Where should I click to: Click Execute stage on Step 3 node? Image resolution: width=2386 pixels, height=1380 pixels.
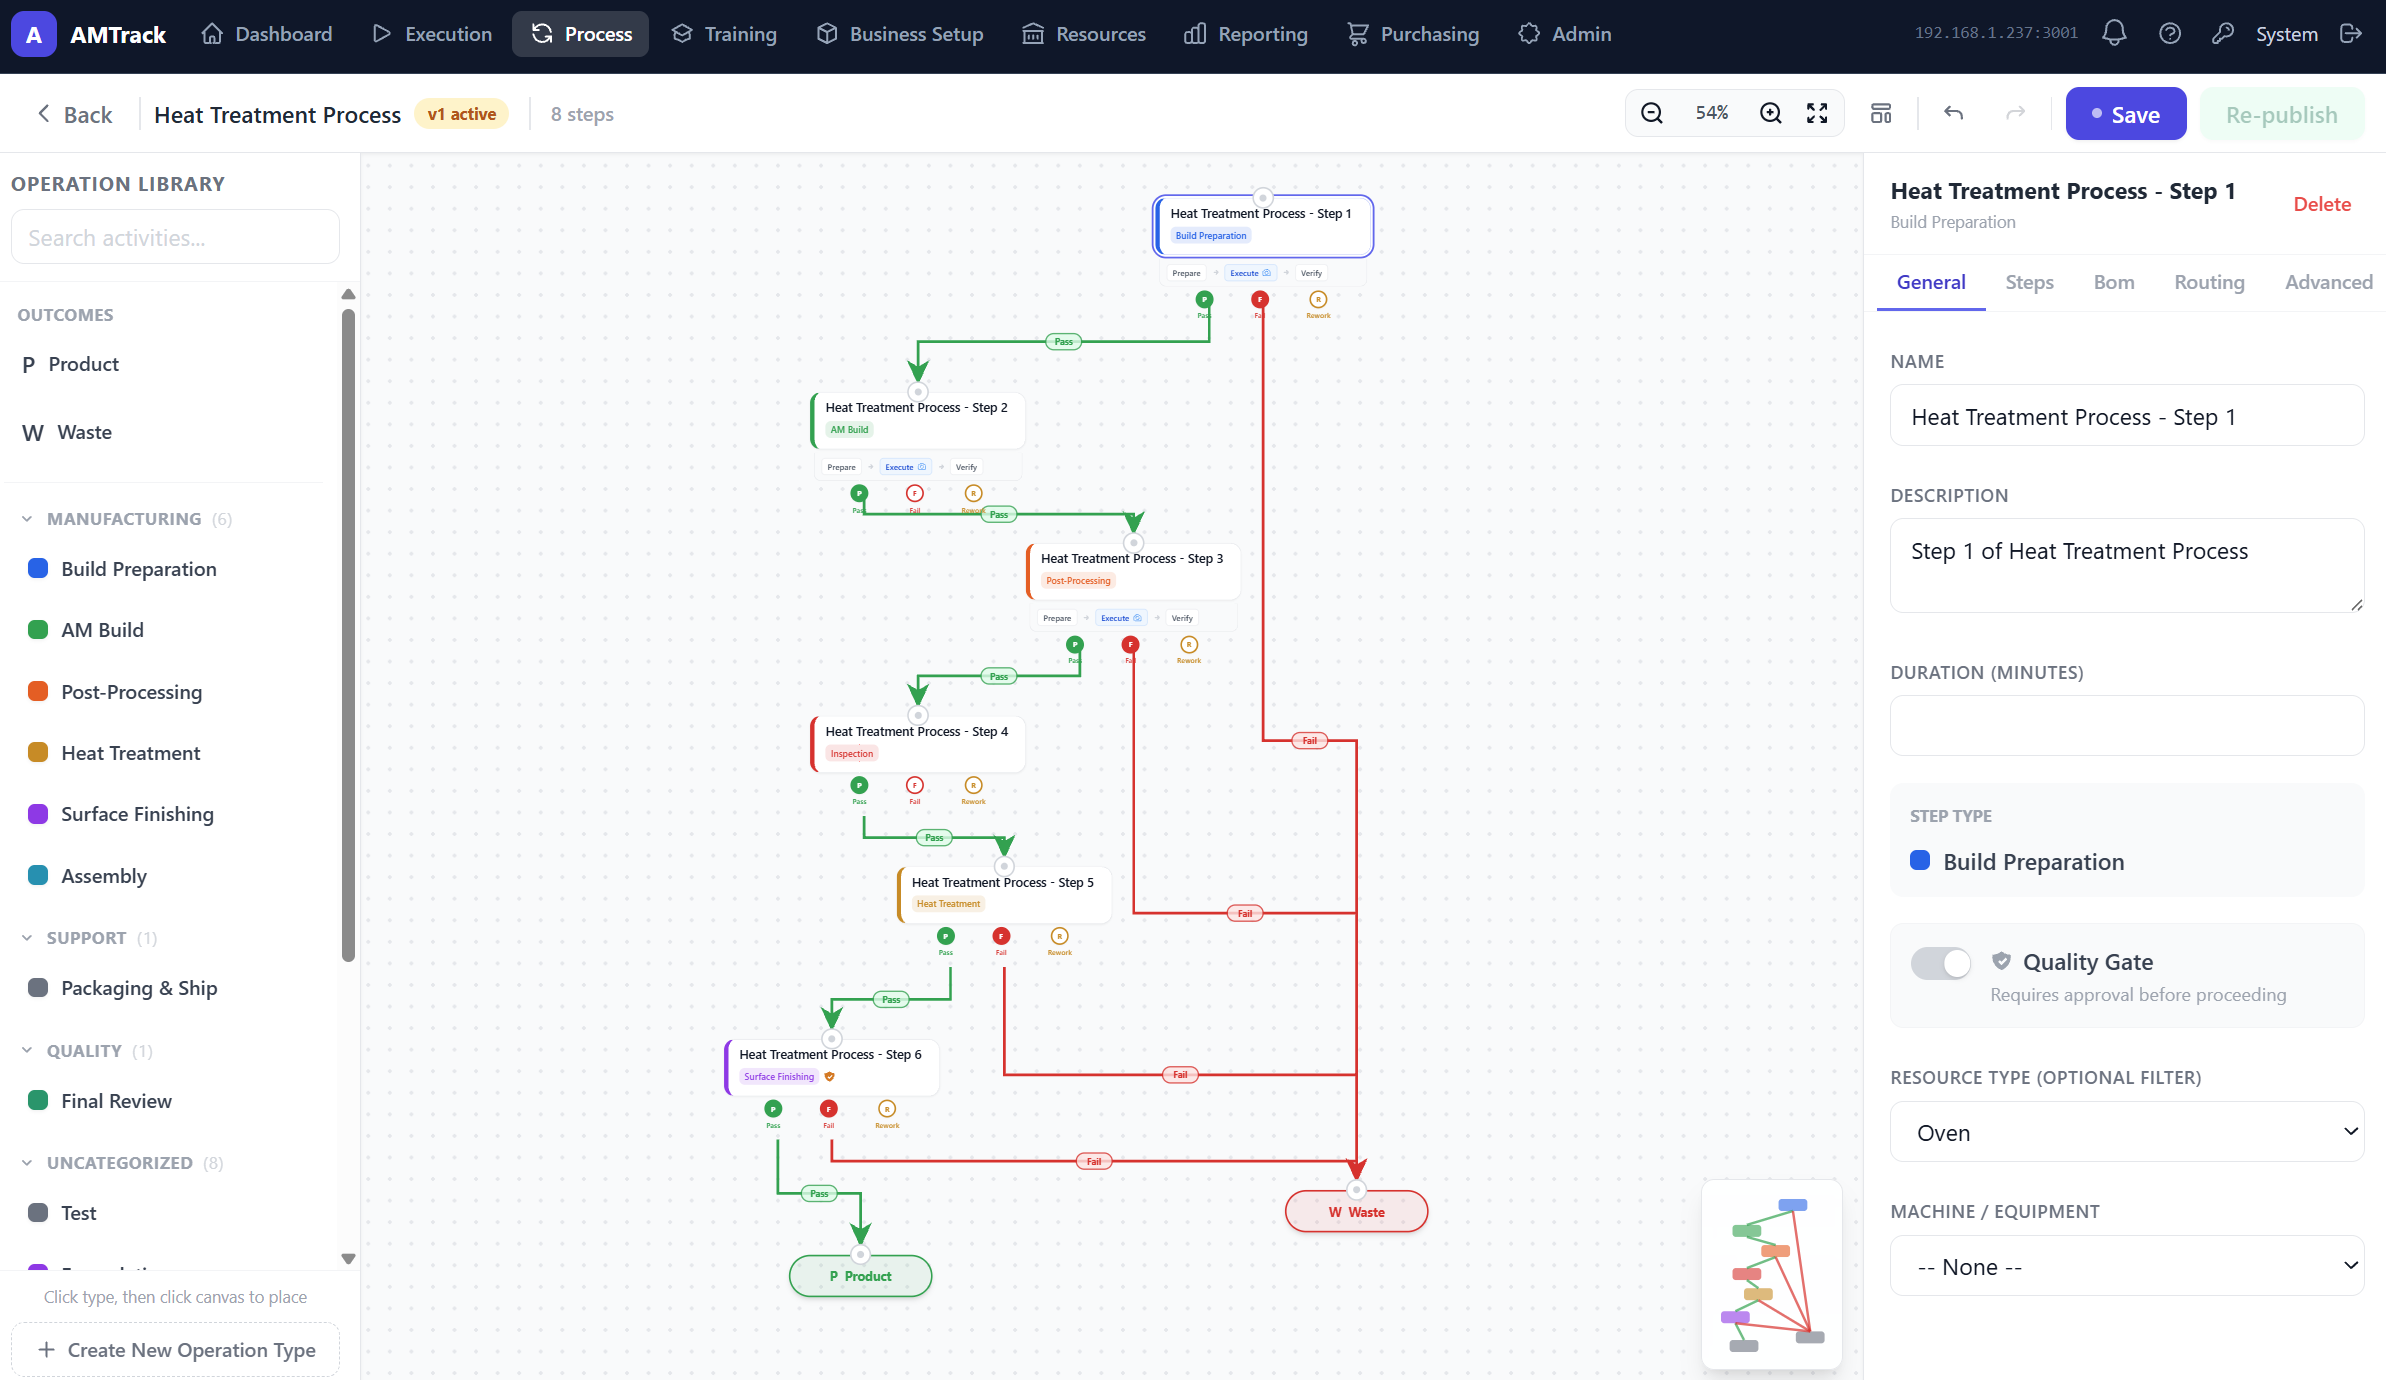[x=1121, y=618]
